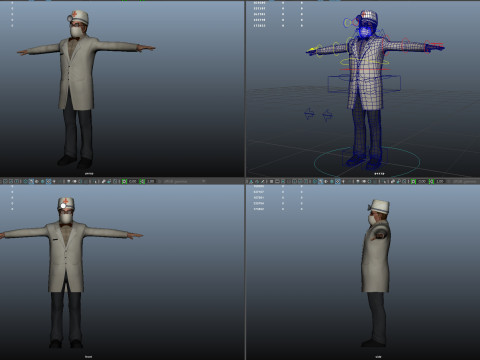This screenshot has height=360, width=480.
Task: Toggle X-Ray in front panel toolbar
Action: point(103,181)
